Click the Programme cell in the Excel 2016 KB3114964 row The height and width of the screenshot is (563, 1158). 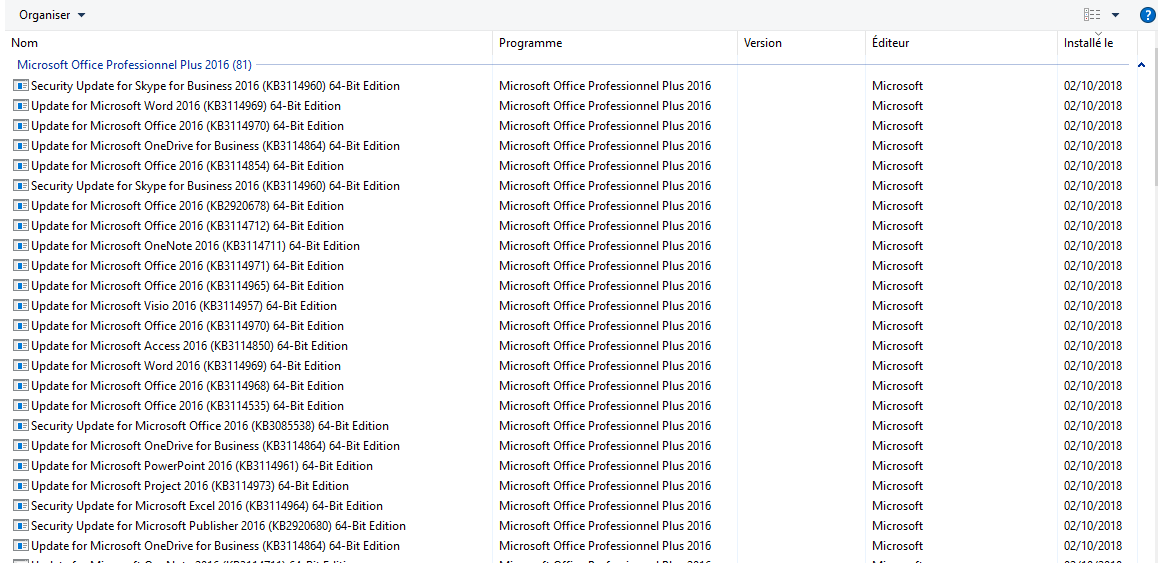tap(605, 505)
